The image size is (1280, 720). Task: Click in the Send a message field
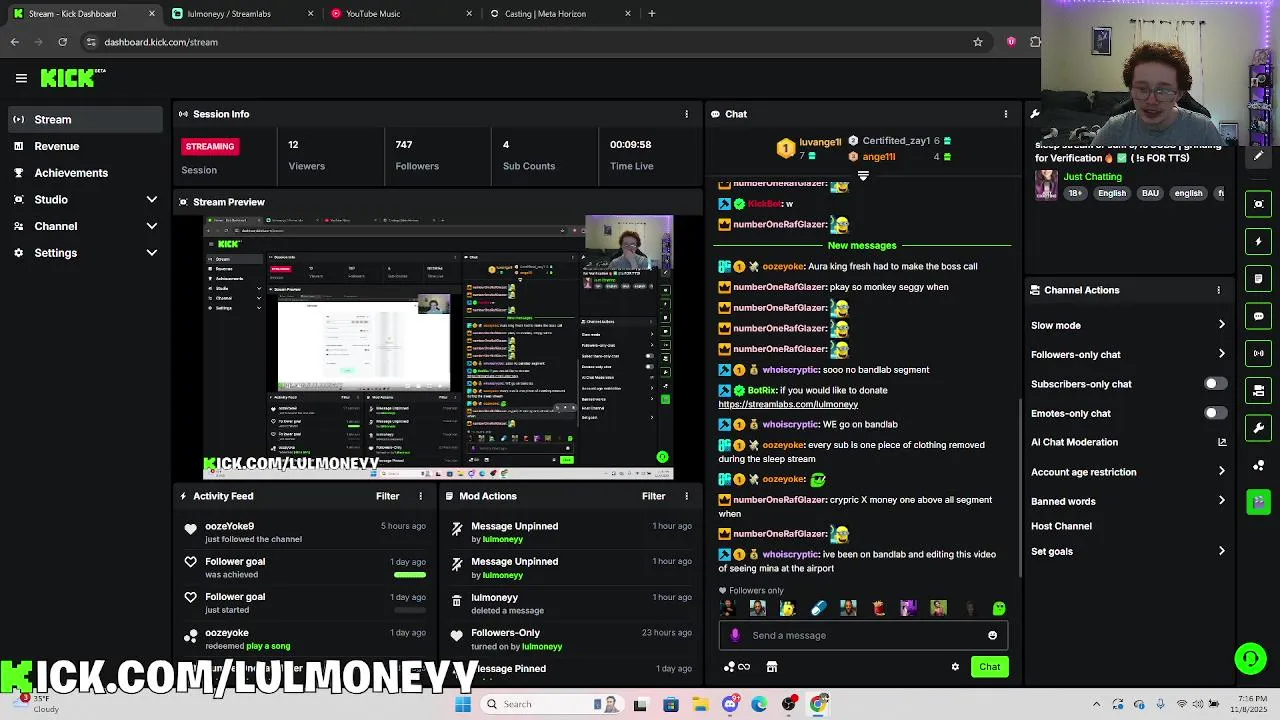point(865,635)
